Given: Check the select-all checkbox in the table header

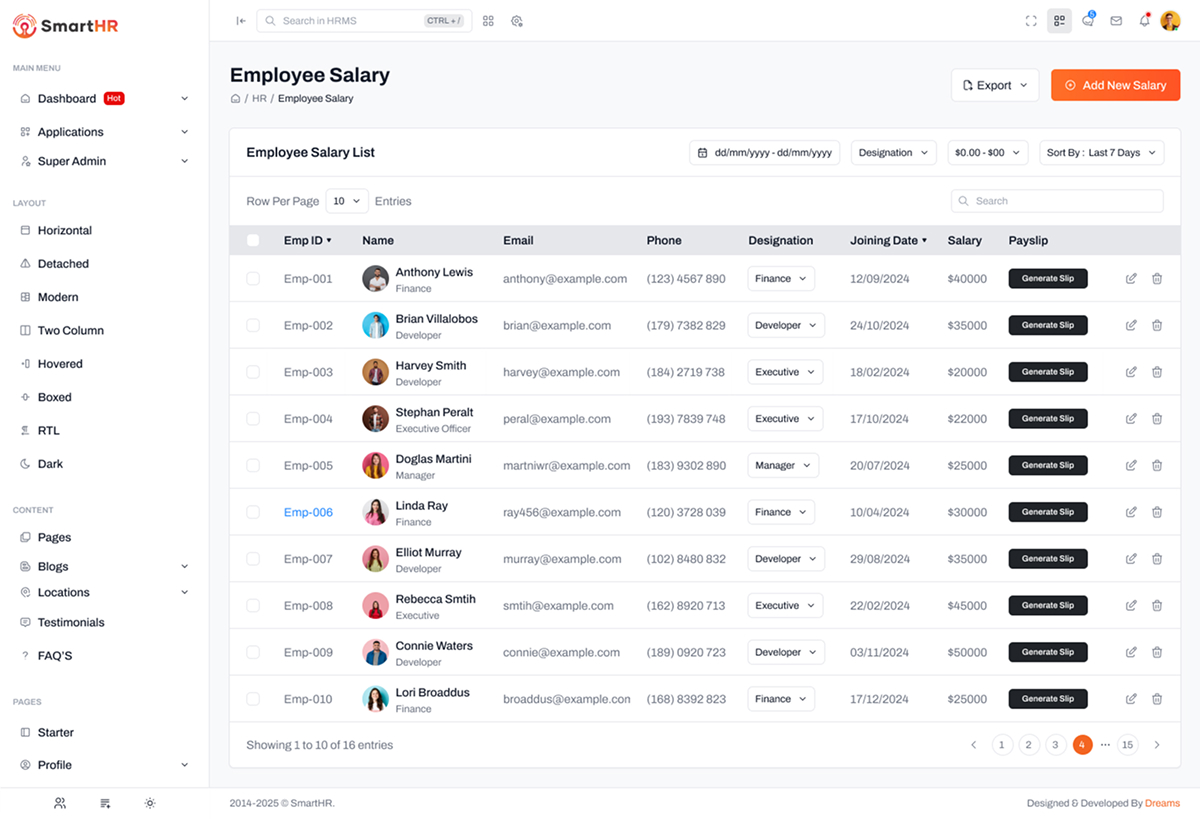Looking at the screenshot, I should (253, 240).
